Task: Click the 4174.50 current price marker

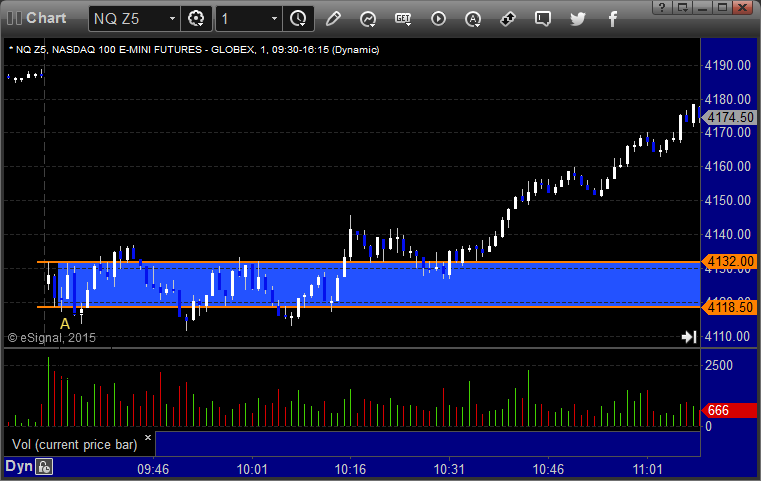Action: click(729, 117)
